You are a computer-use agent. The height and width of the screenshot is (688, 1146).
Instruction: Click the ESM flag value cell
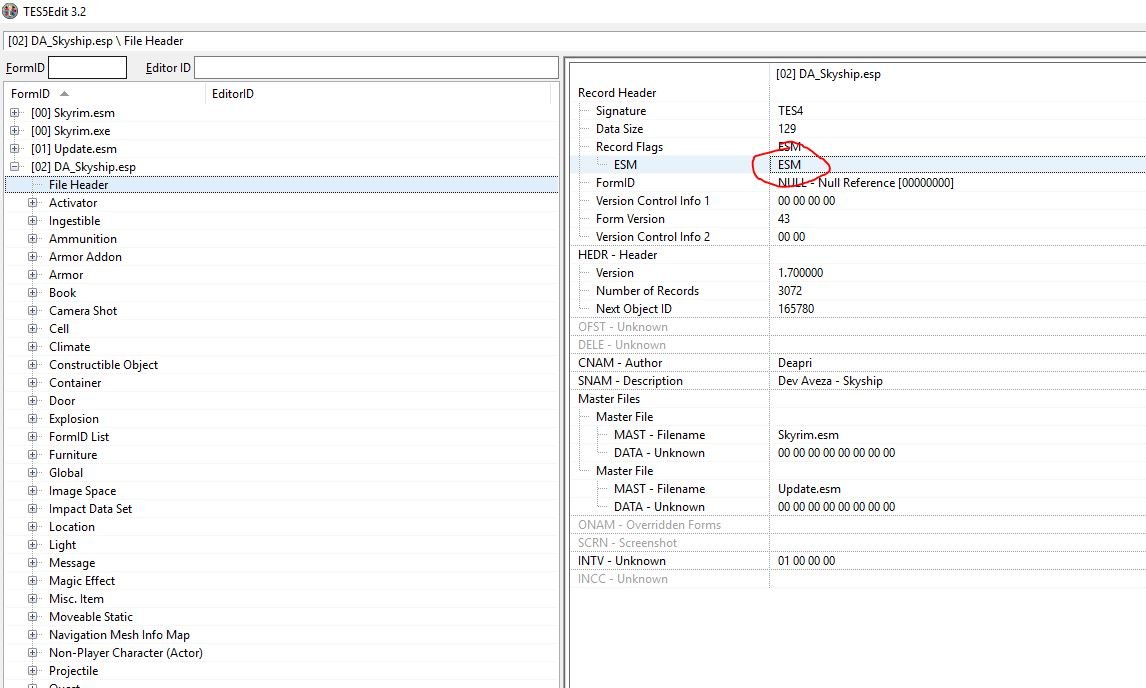[x=957, y=165]
